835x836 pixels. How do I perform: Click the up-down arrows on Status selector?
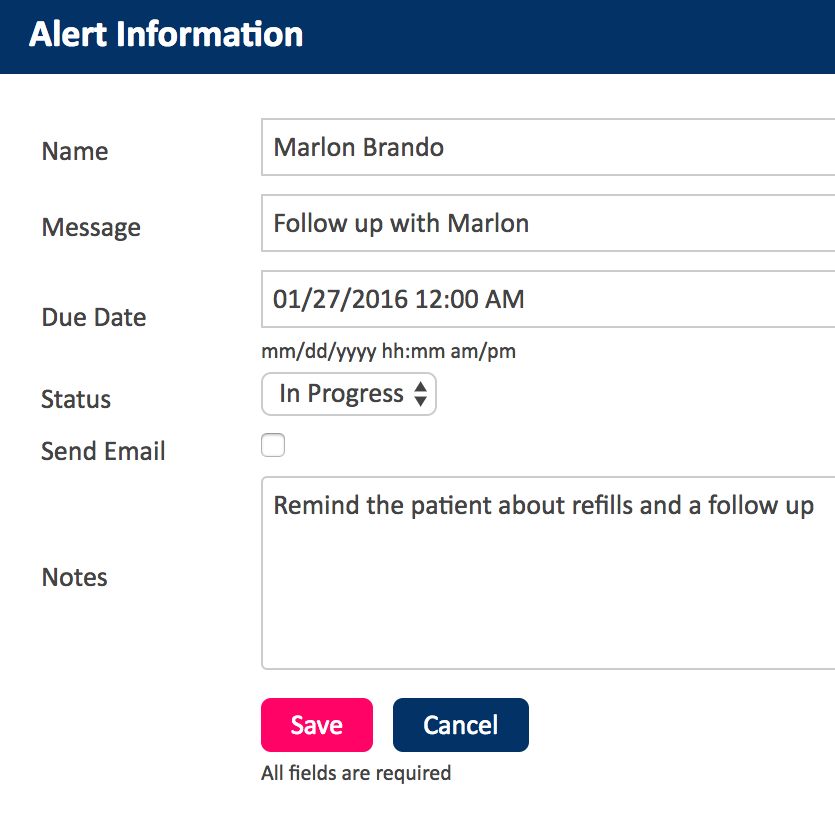tap(421, 394)
